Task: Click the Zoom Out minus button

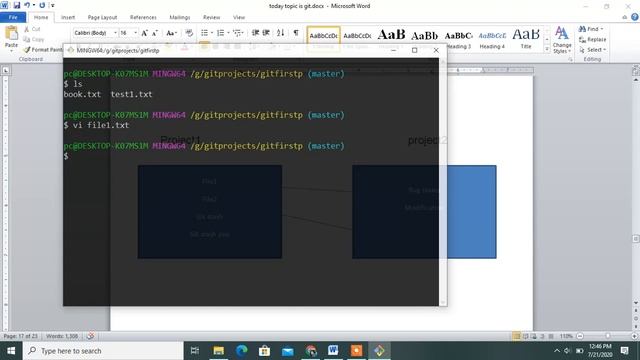Action: pyautogui.click(x=580, y=336)
